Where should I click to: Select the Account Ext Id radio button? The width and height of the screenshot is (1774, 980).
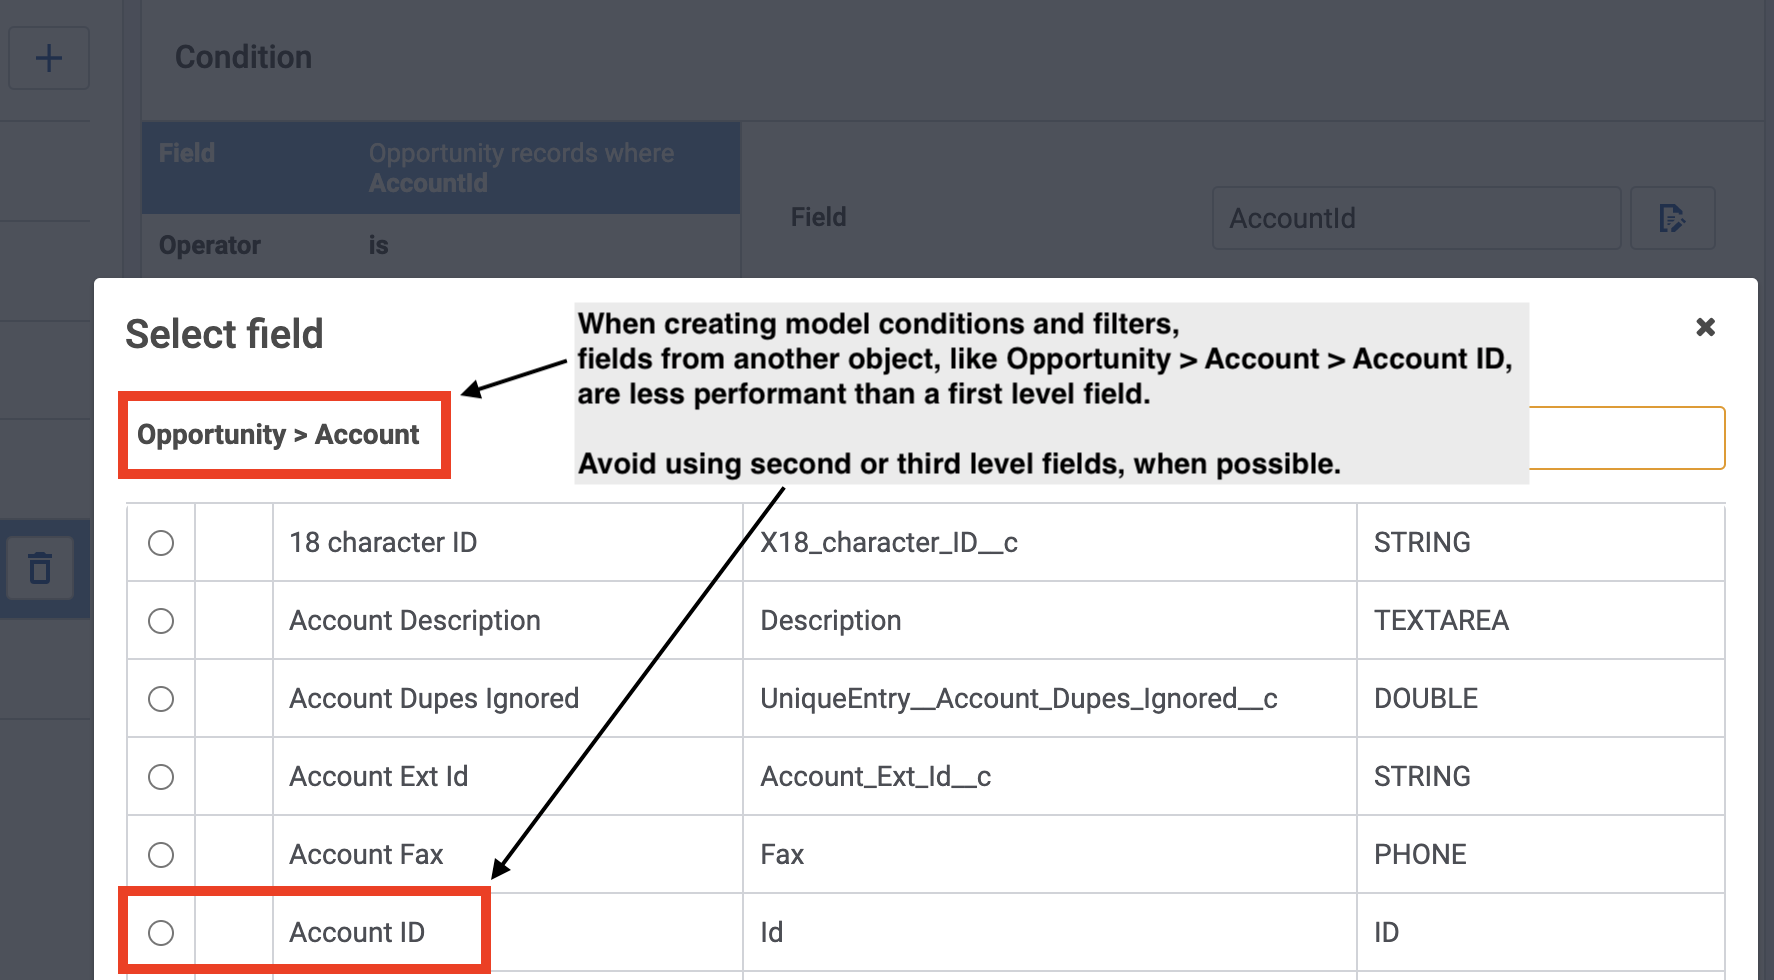(x=161, y=777)
